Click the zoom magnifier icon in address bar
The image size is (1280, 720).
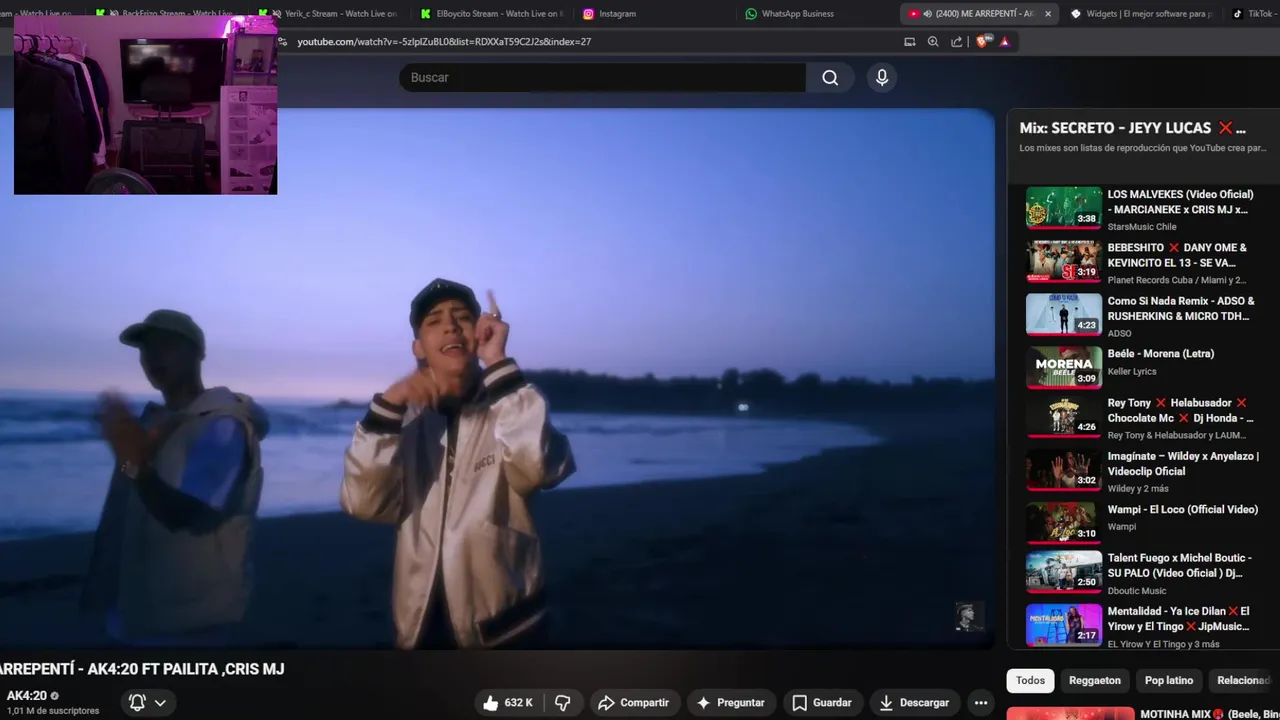pos(933,42)
